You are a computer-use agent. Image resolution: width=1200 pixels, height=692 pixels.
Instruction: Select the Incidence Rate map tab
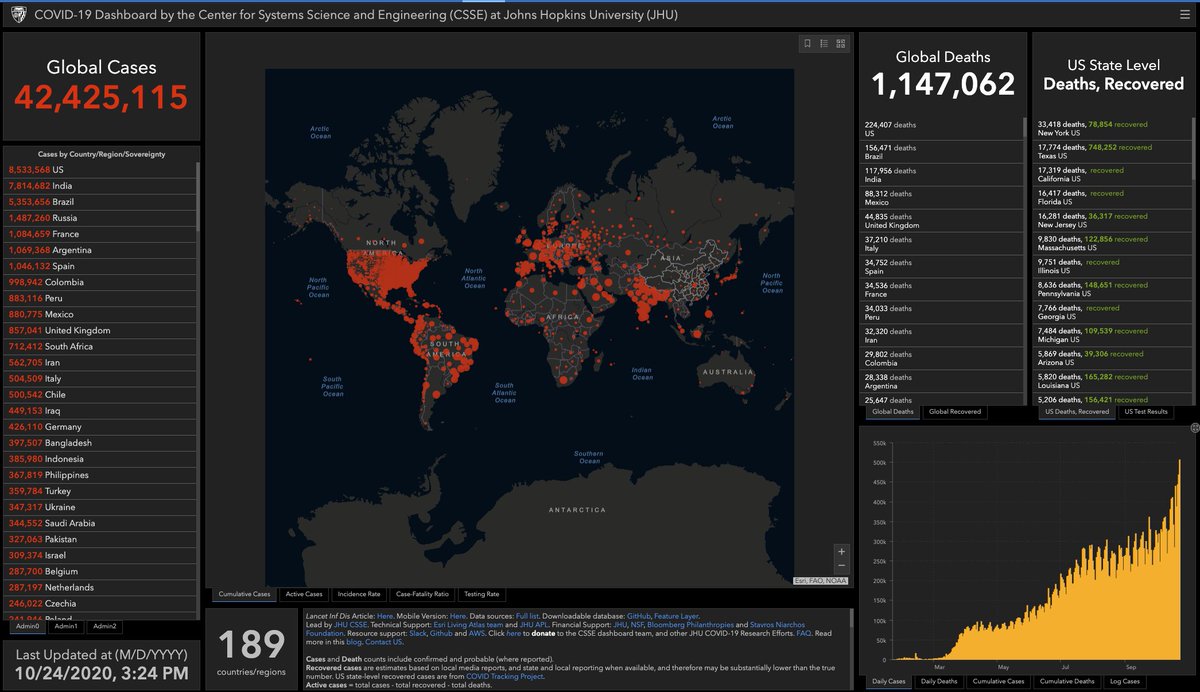click(x=359, y=594)
